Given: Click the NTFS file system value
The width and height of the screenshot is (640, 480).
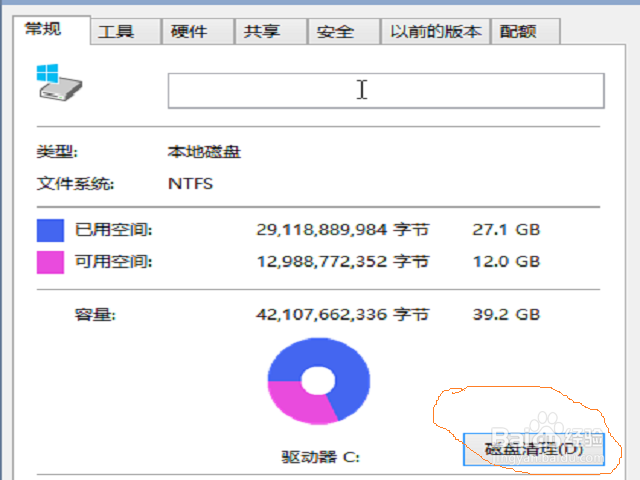Looking at the screenshot, I should tap(190, 184).
